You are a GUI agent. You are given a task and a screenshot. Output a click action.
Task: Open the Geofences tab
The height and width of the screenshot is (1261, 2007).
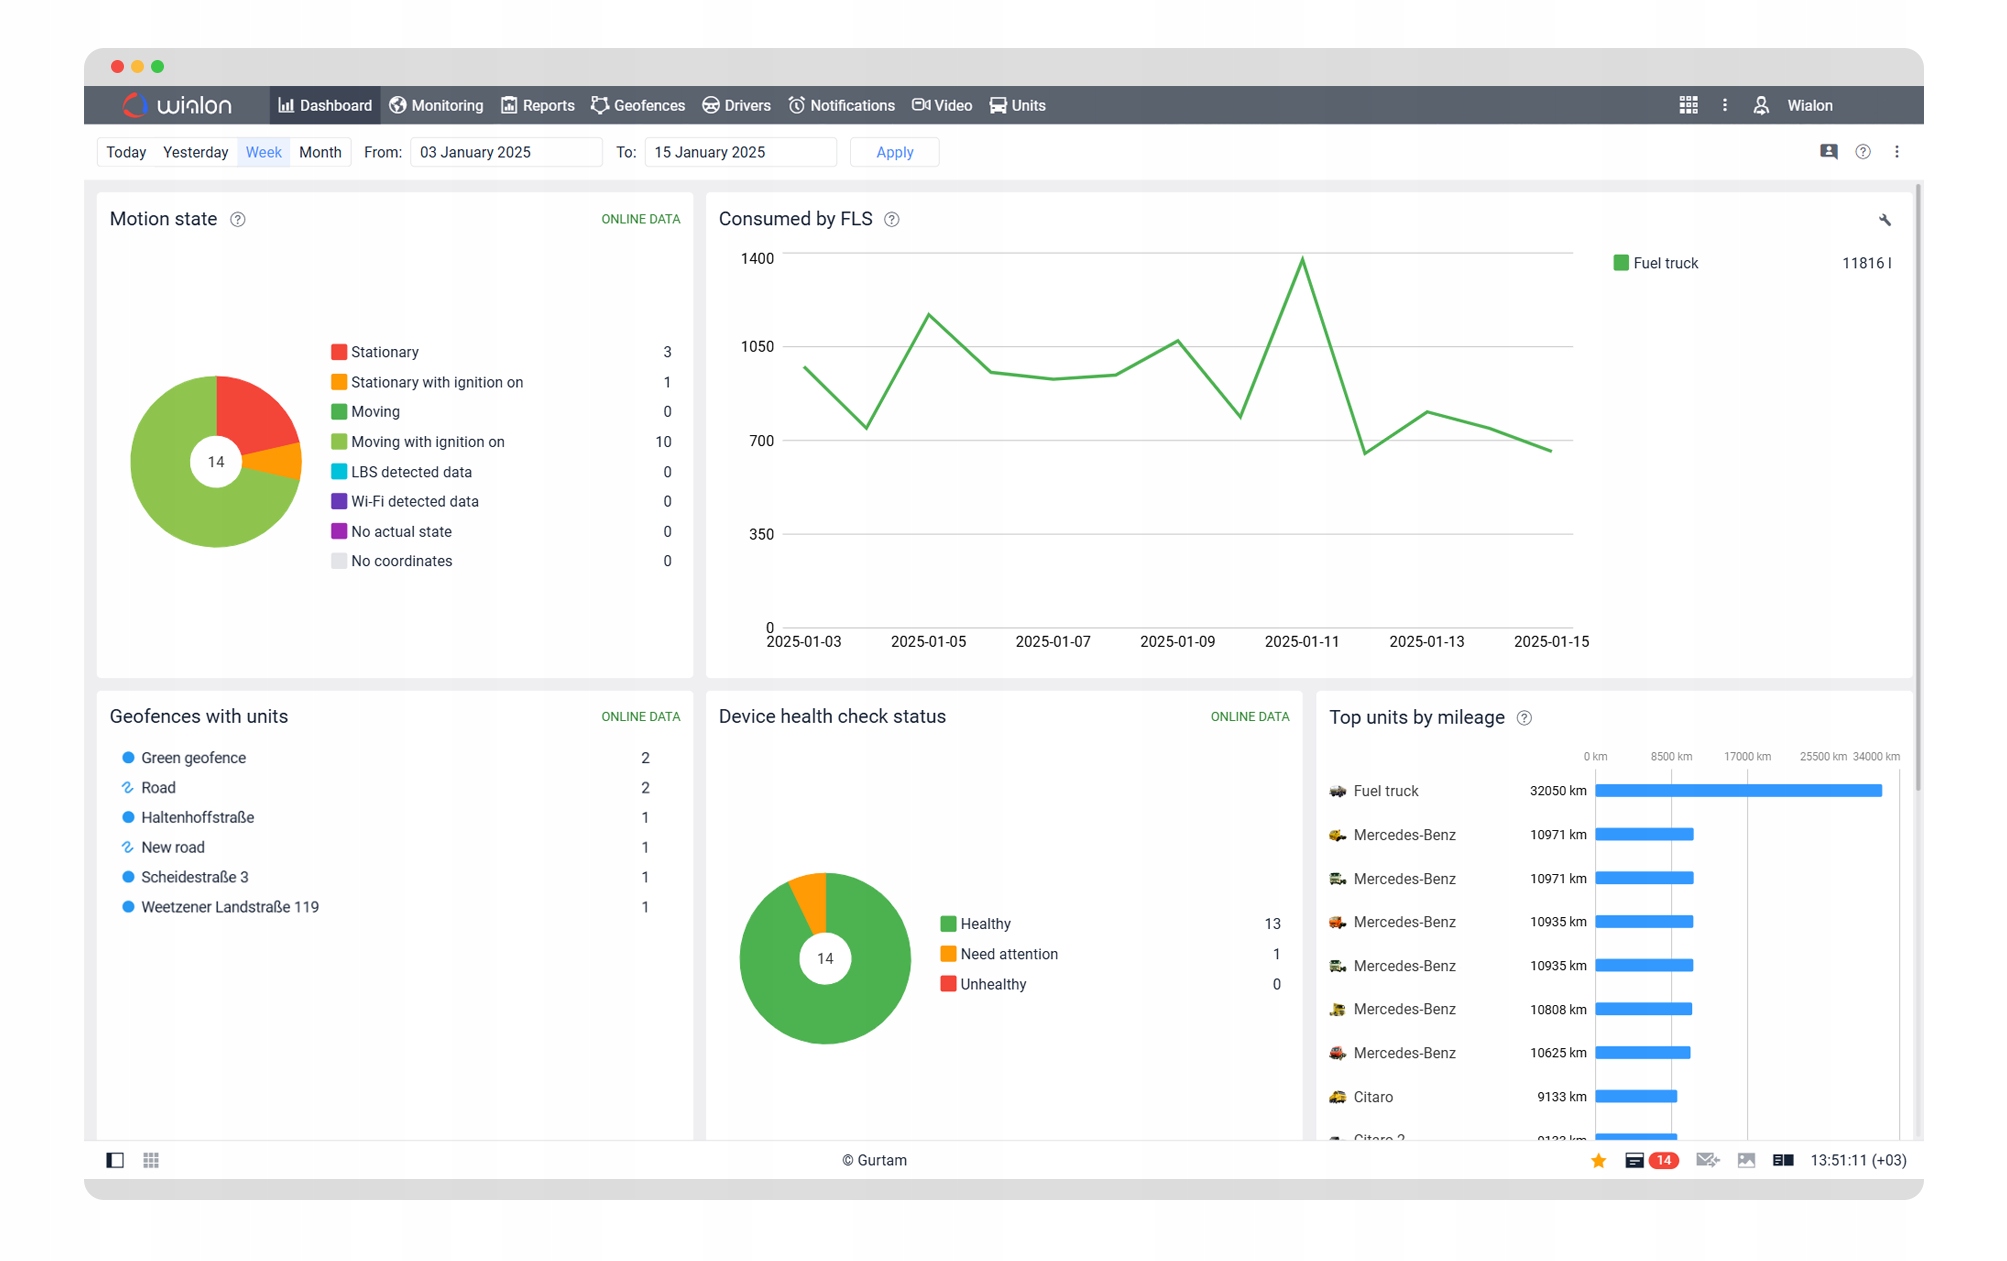click(x=638, y=105)
